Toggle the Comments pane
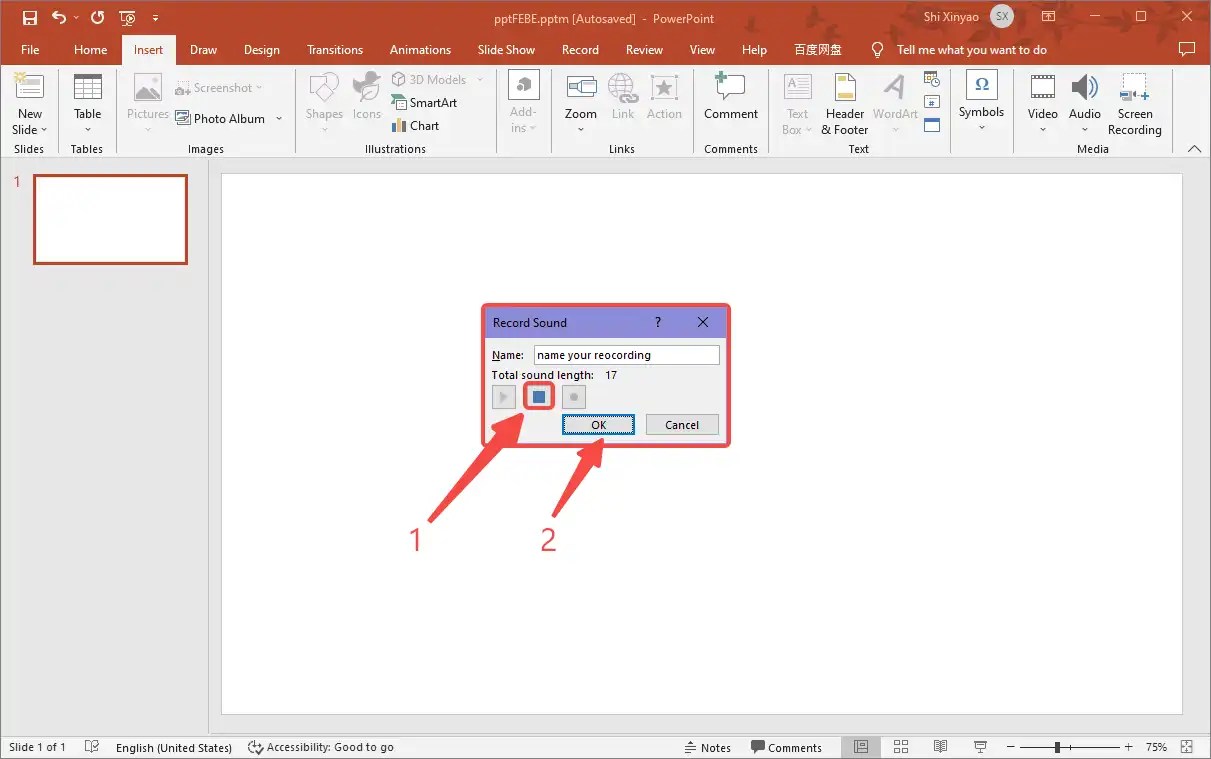The image size is (1211, 759). 788,747
